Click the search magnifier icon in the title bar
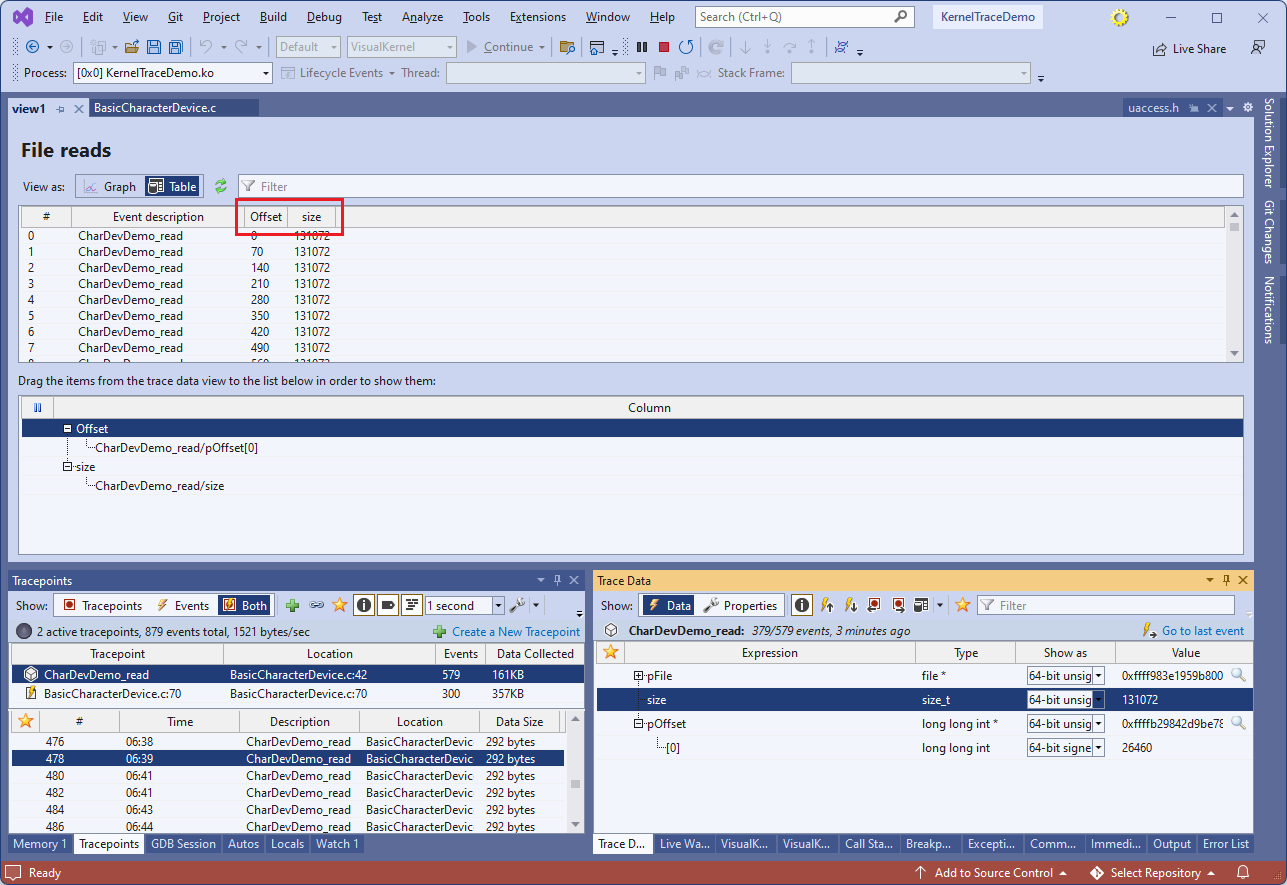This screenshot has height=885, width=1287. (x=901, y=17)
